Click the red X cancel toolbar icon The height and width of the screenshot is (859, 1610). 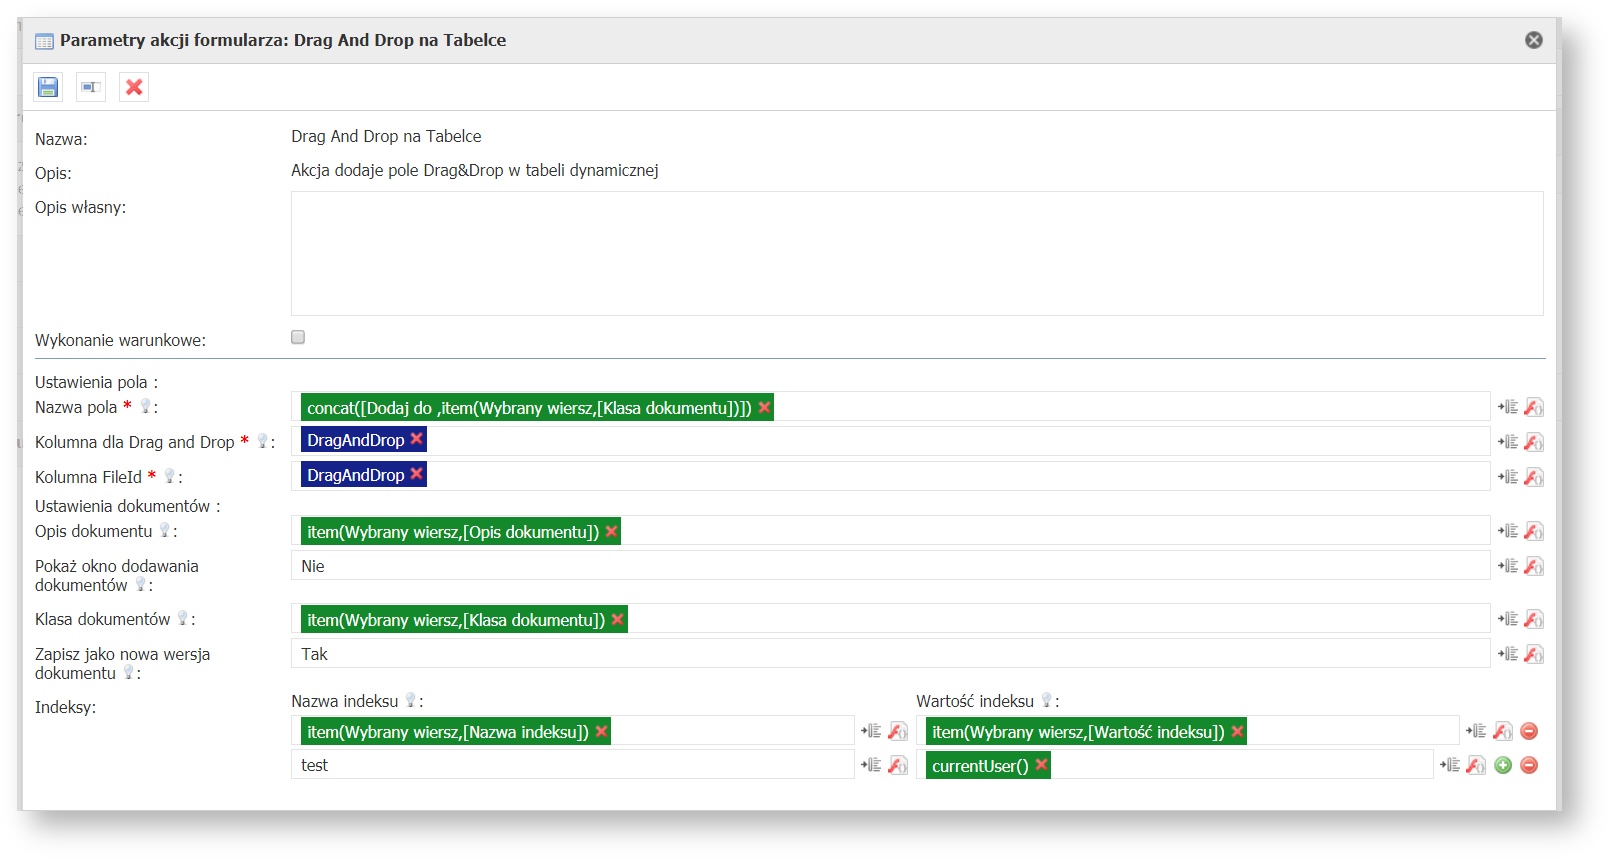click(x=134, y=87)
